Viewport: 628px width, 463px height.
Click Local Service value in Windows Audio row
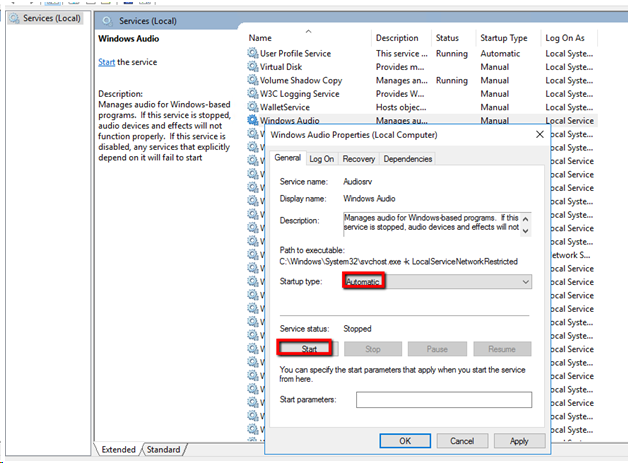[569, 121]
